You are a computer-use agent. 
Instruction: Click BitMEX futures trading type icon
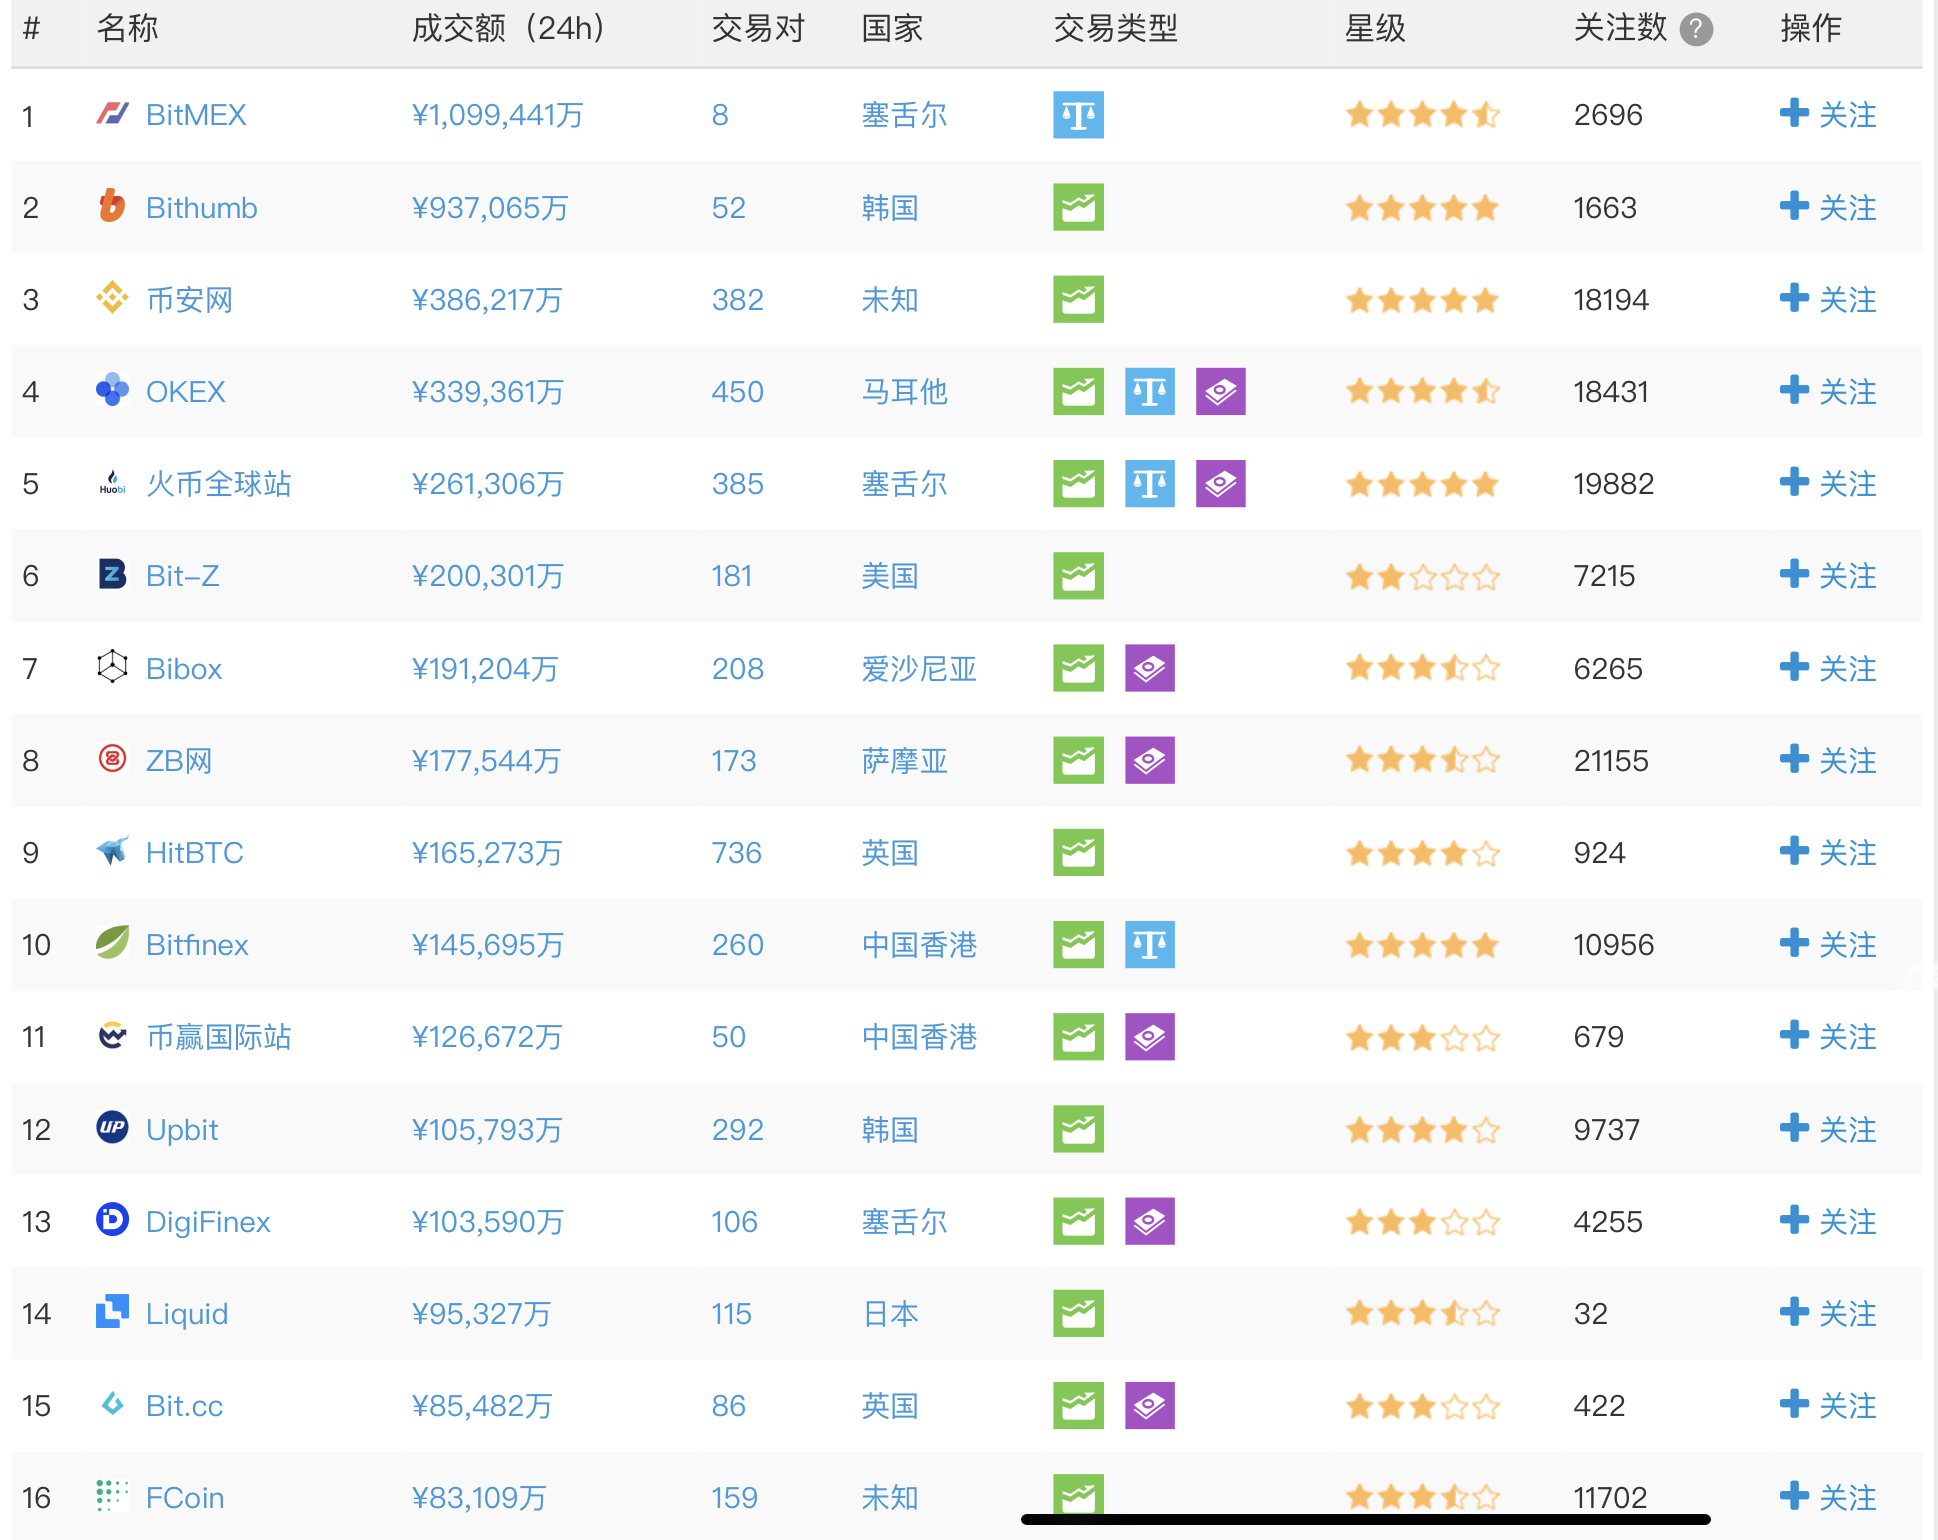pos(1078,115)
